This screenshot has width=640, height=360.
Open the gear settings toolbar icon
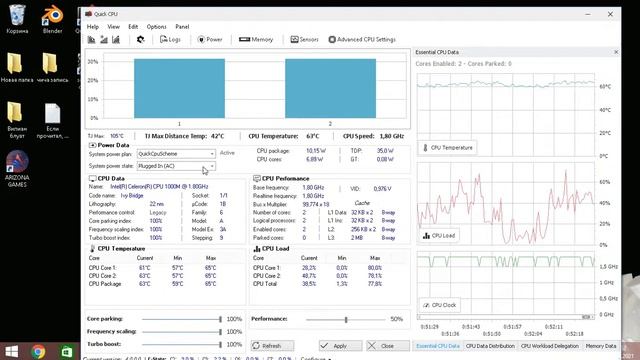[140, 40]
